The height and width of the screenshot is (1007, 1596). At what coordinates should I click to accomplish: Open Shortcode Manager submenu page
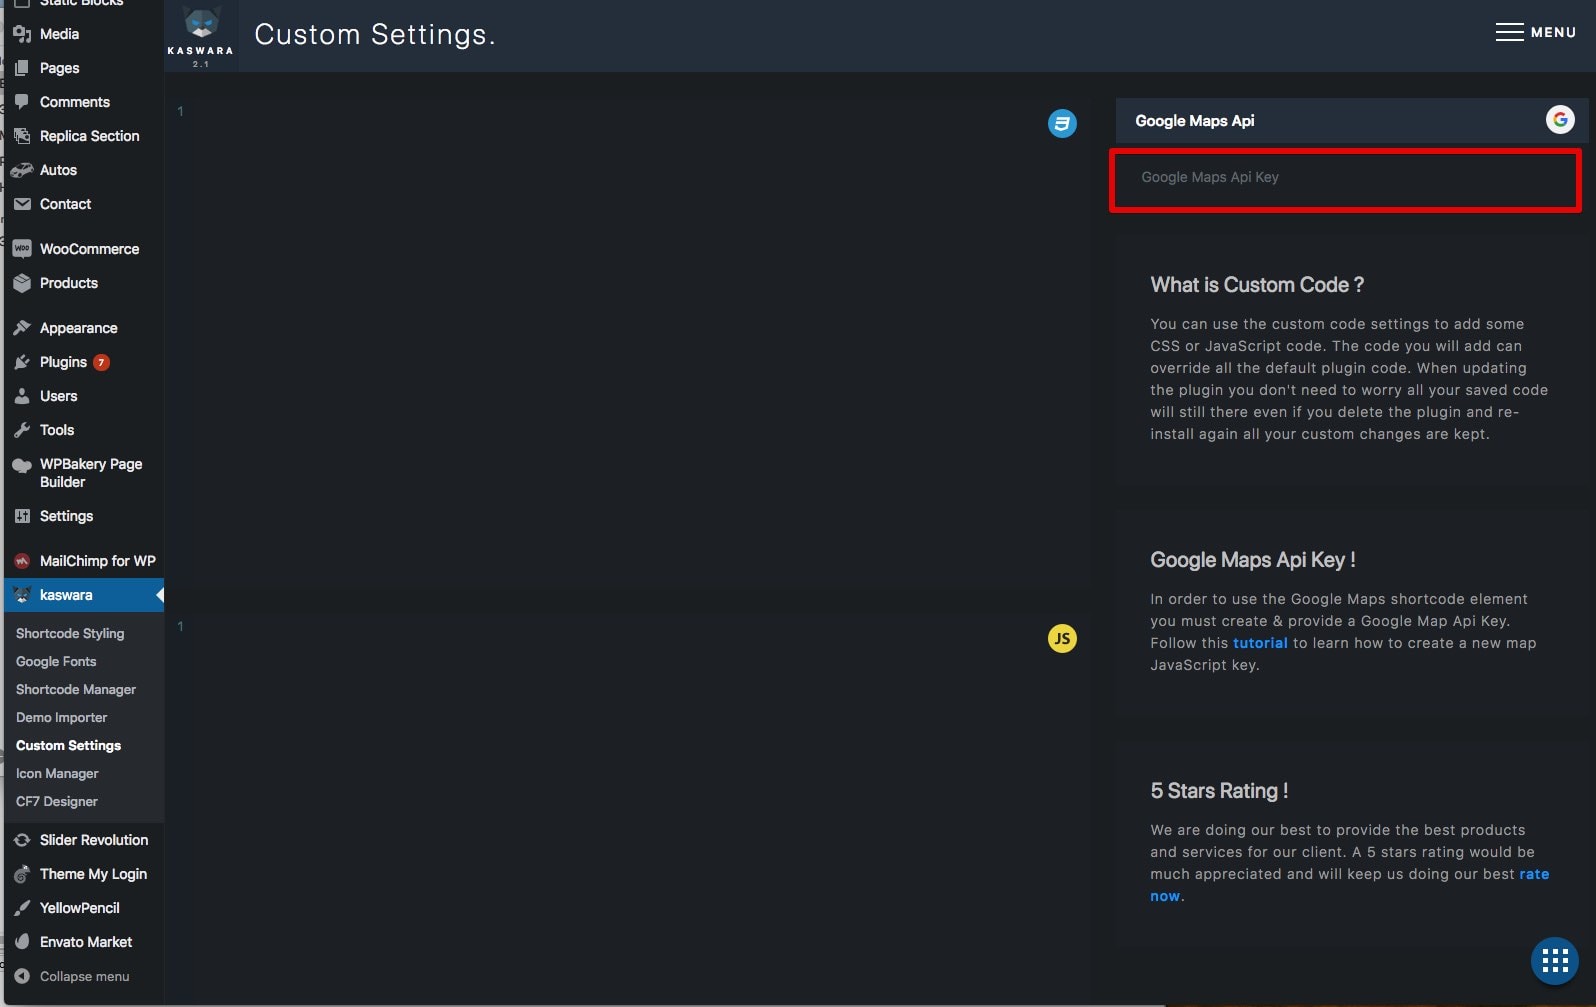pos(76,689)
